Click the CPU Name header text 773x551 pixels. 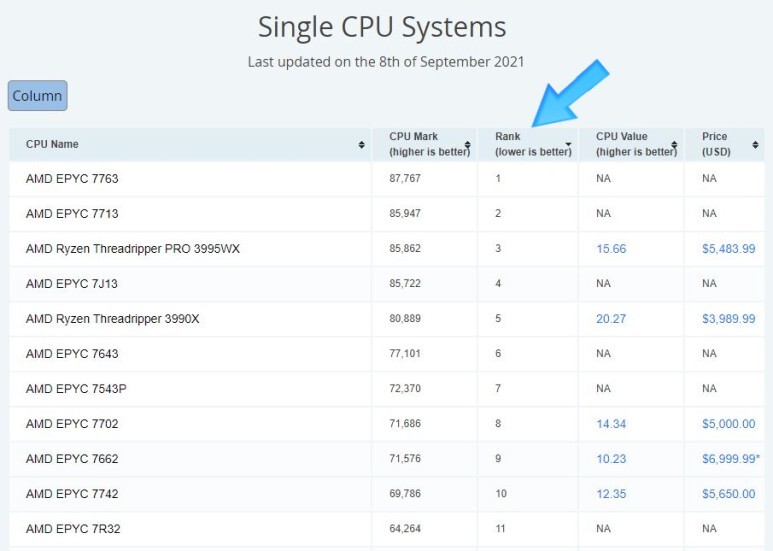point(52,144)
